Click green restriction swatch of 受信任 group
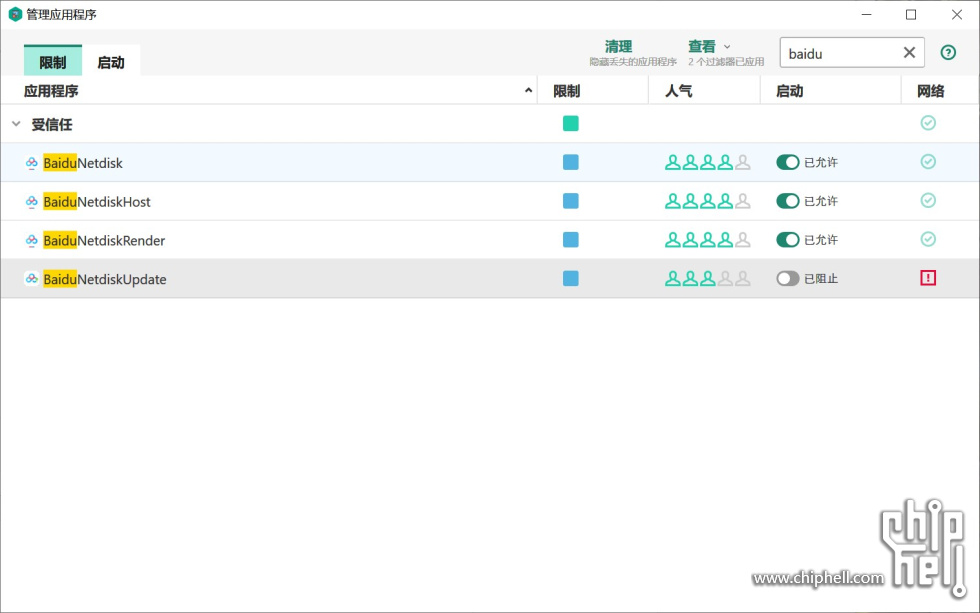 point(571,124)
